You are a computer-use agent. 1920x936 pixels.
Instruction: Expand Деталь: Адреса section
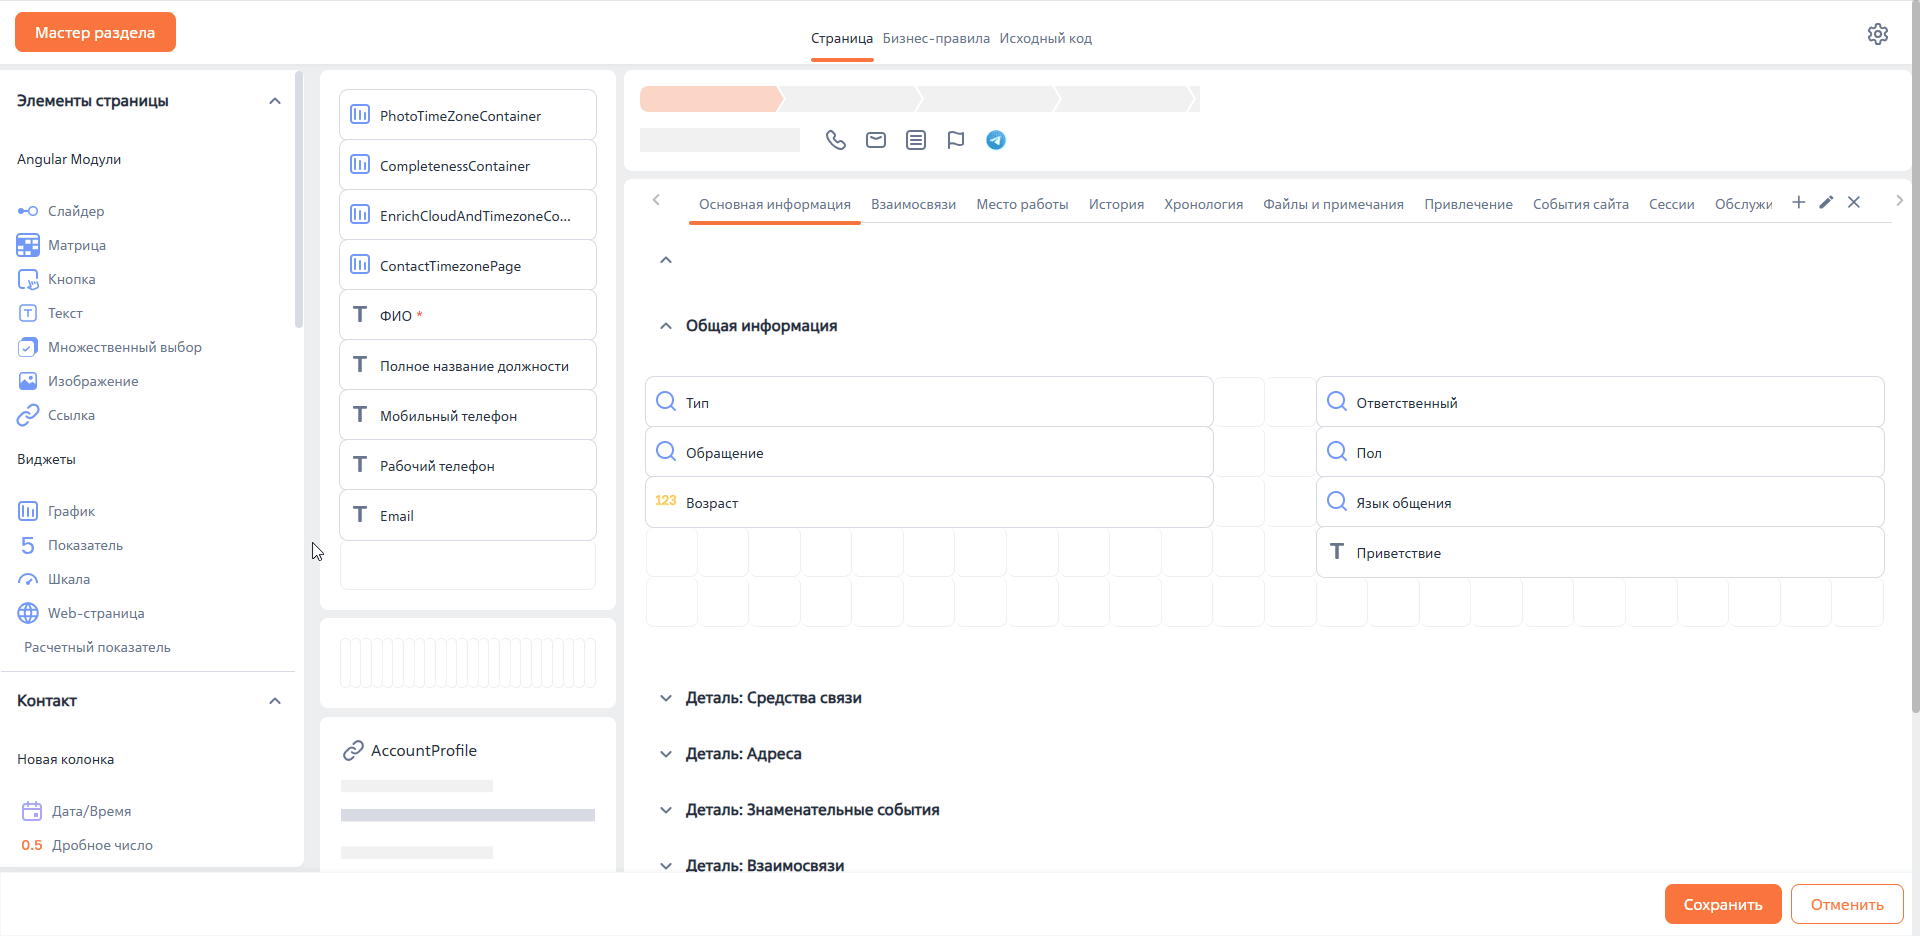click(x=666, y=754)
